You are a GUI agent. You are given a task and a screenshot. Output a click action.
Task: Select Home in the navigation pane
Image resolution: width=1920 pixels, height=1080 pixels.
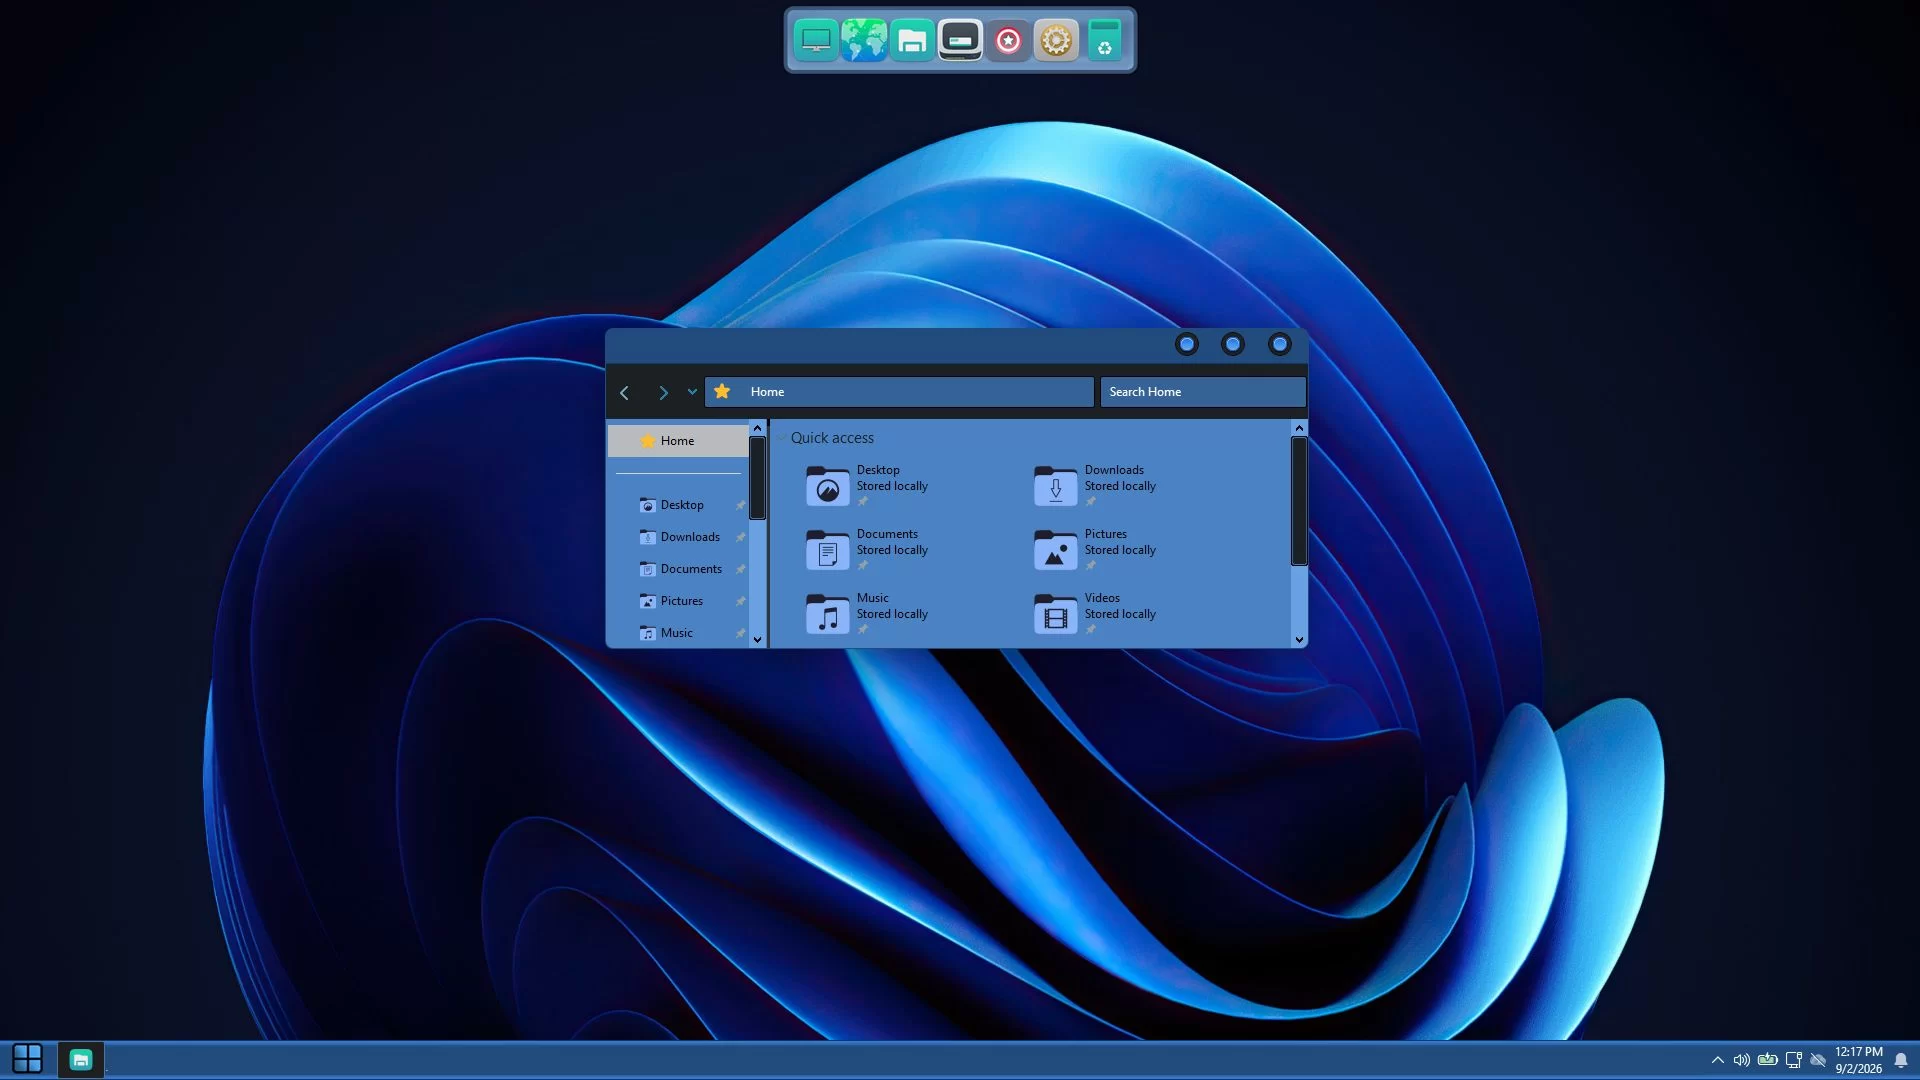coord(678,441)
